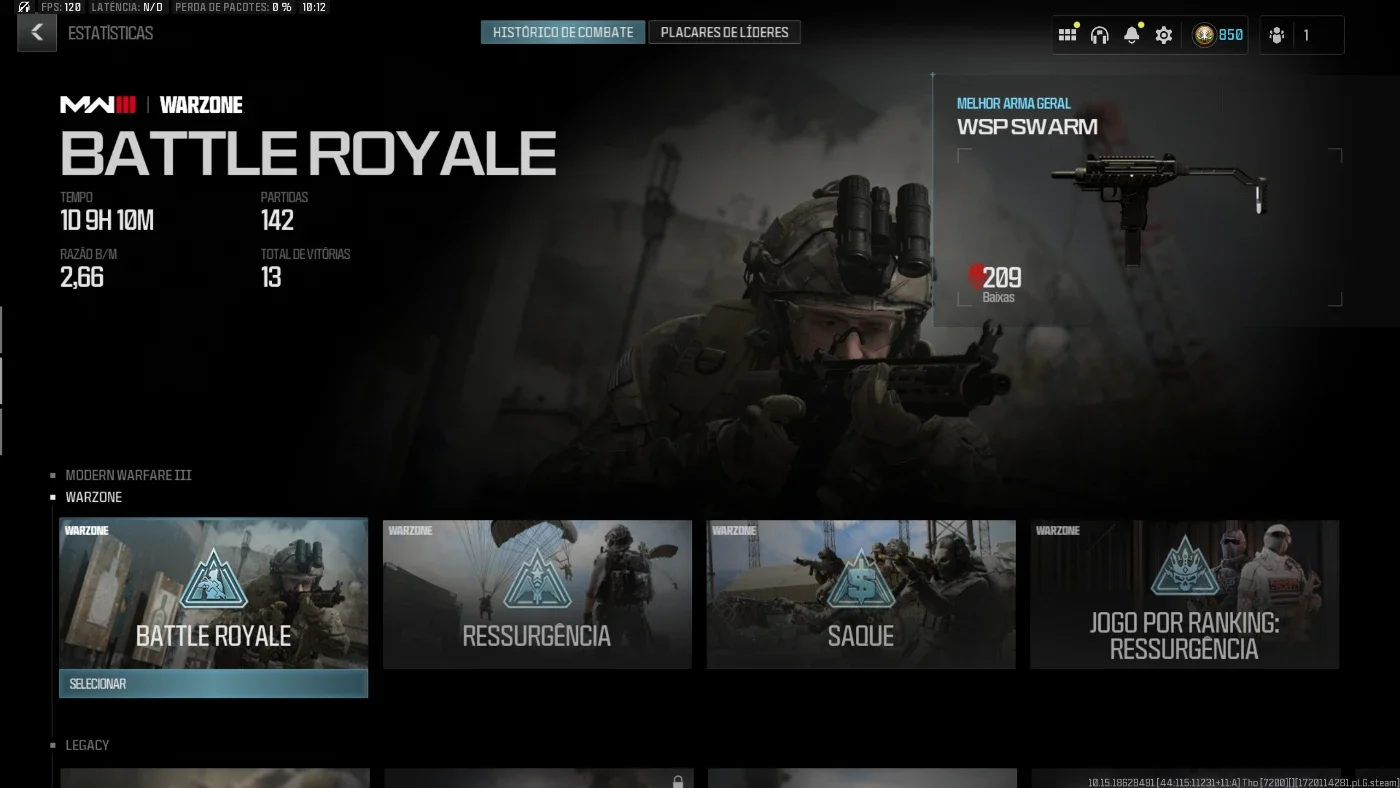Click the Saque dollar emblem icon

[x=861, y=579]
